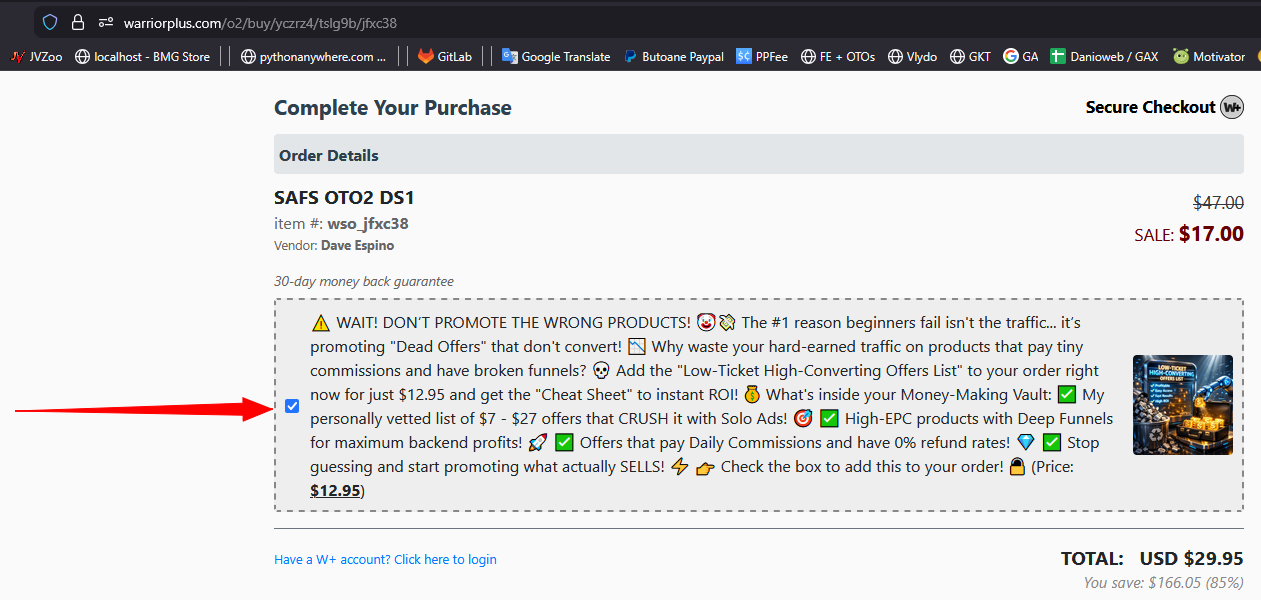The height and width of the screenshot is (600, 1261).
Task: Click the Low-Ticket Offers List thumbnail
Action: pyautogui.click(x=1183, y=405)
